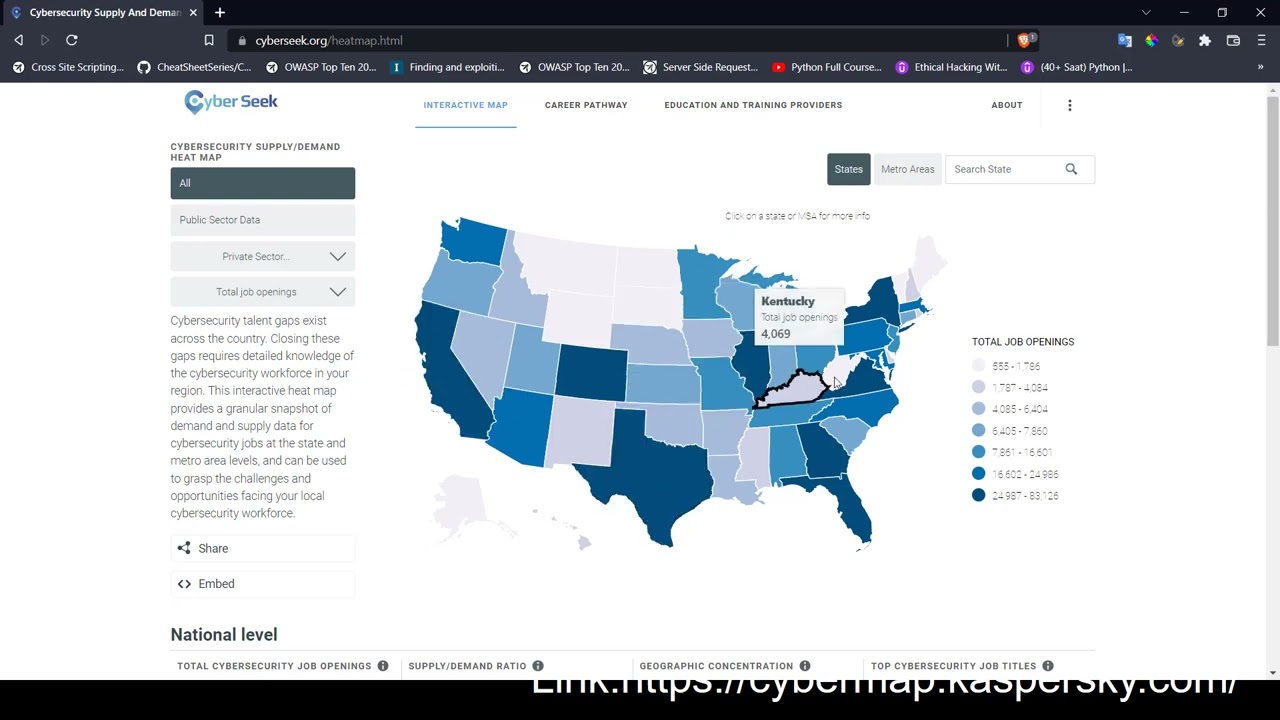Click the 7,861 - 16,601 legend swatch
1280x720 pixels.
coord(978,452)
